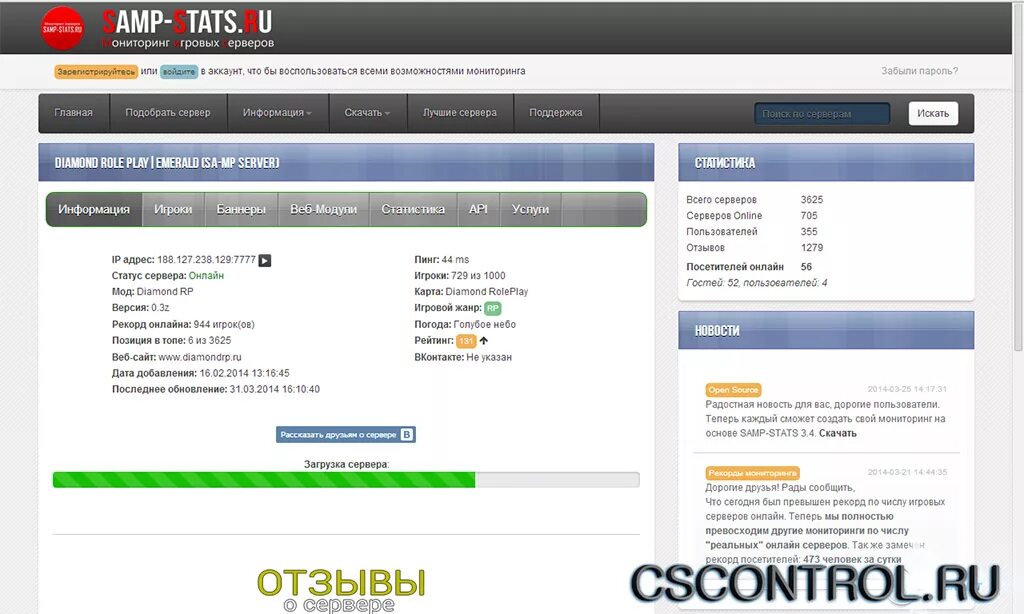Click the Серверов Online 705 statistic
Screen dimensions: 1024x614
[752, 216]
